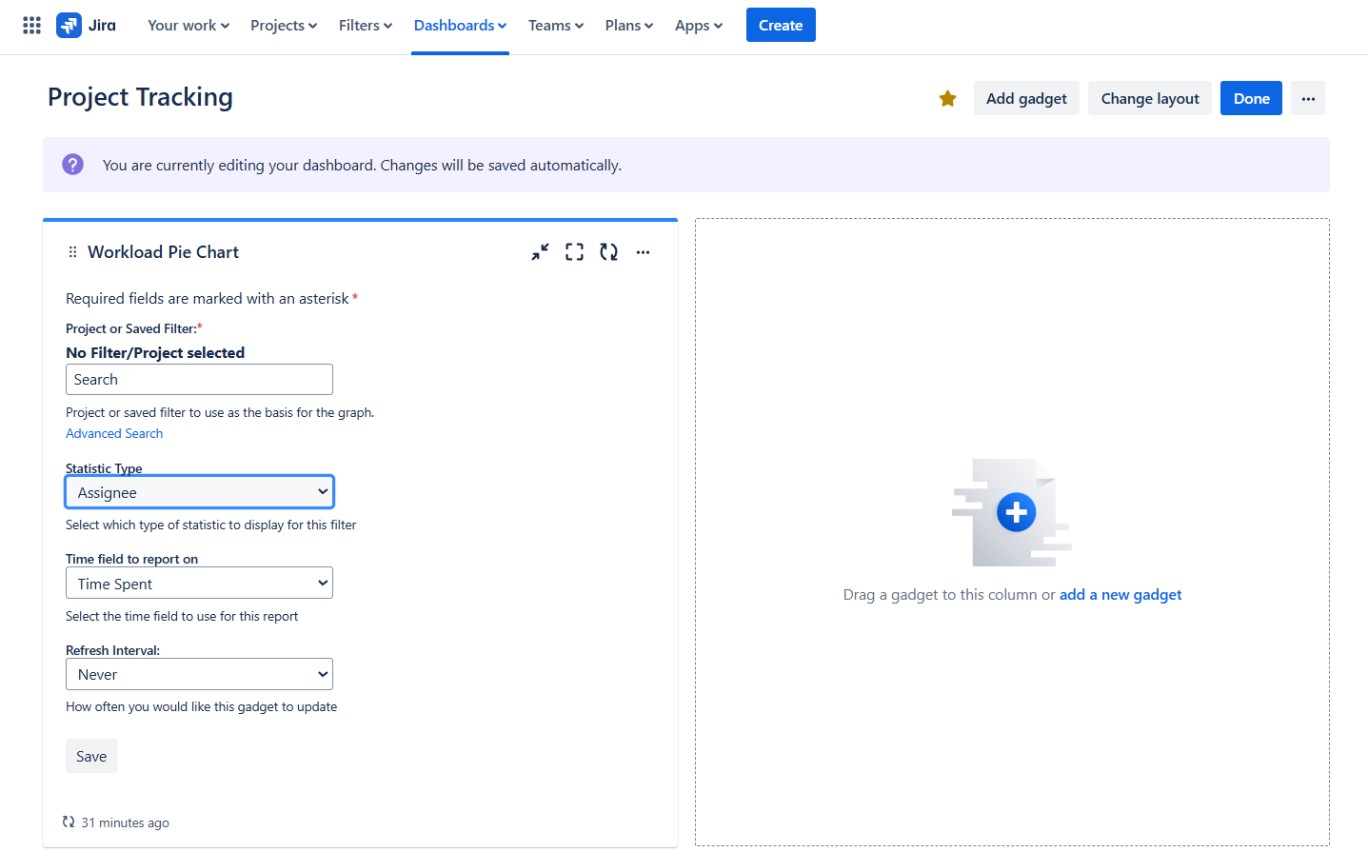This screenshot has height=852, width=1368.
Task: Open Workload Pie Chart gadget options menu
Action: pos(643,252)
